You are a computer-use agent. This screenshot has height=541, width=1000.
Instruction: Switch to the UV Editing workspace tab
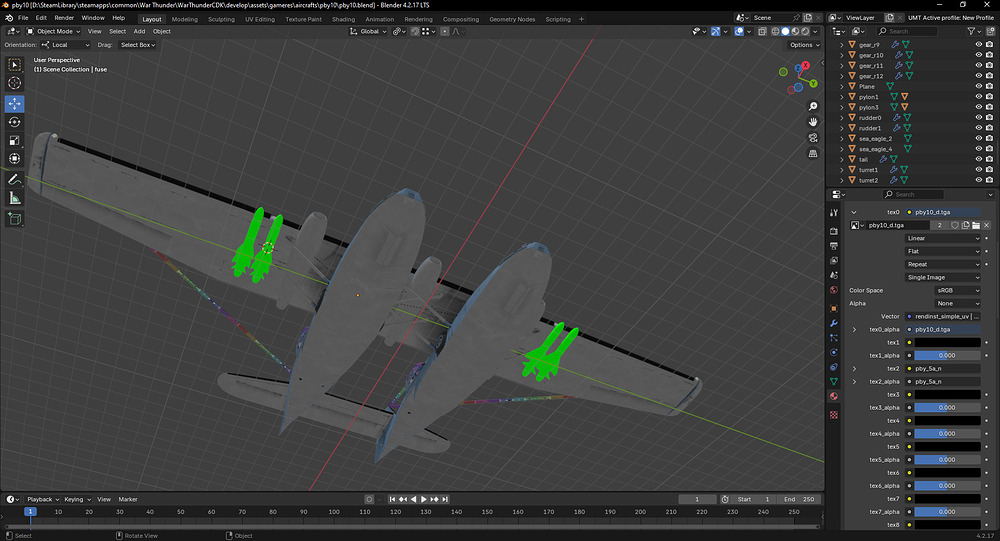257,19
